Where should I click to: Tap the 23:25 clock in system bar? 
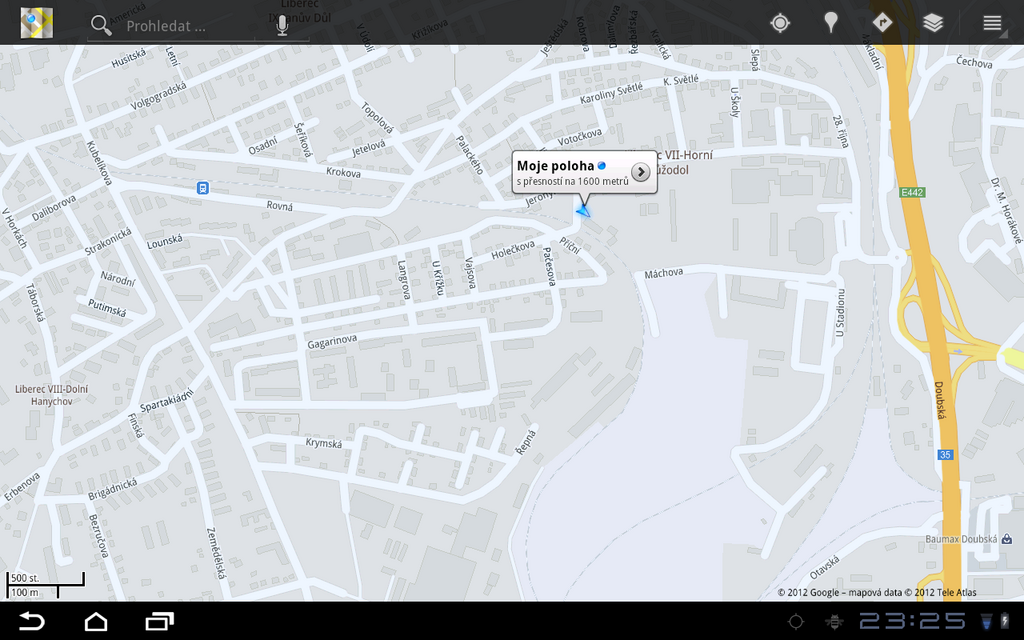click(x=911, y=622)
